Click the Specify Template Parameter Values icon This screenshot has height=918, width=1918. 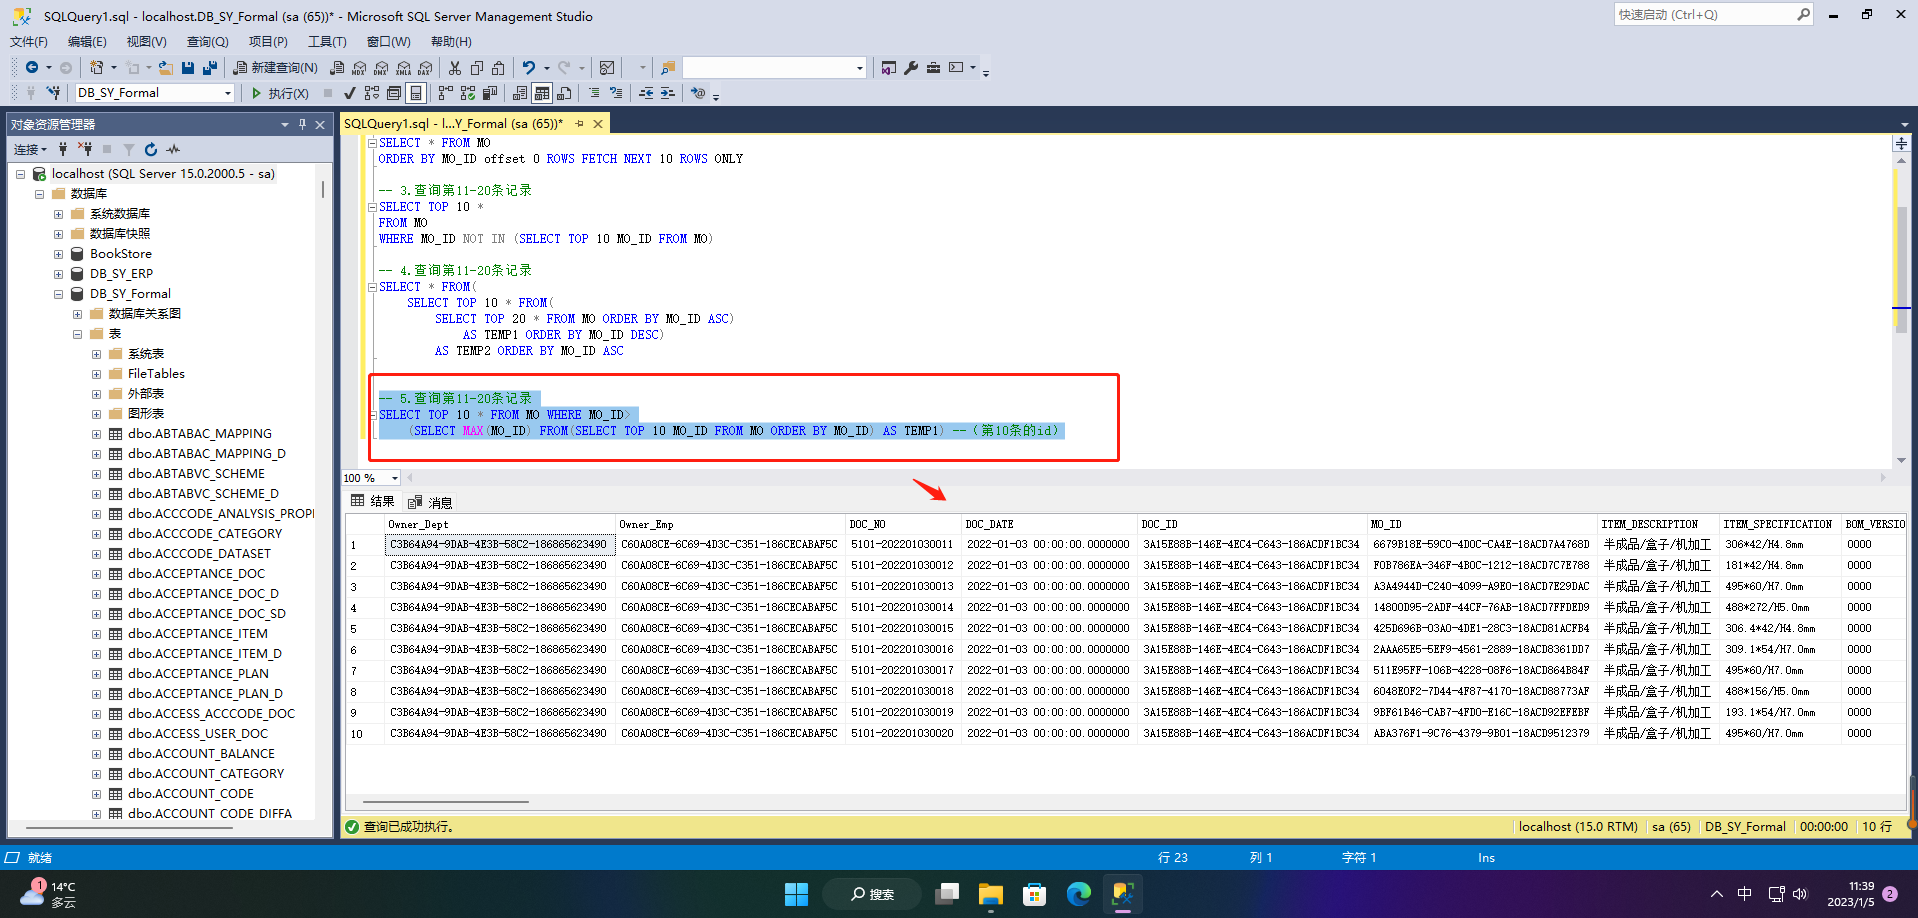698,93
